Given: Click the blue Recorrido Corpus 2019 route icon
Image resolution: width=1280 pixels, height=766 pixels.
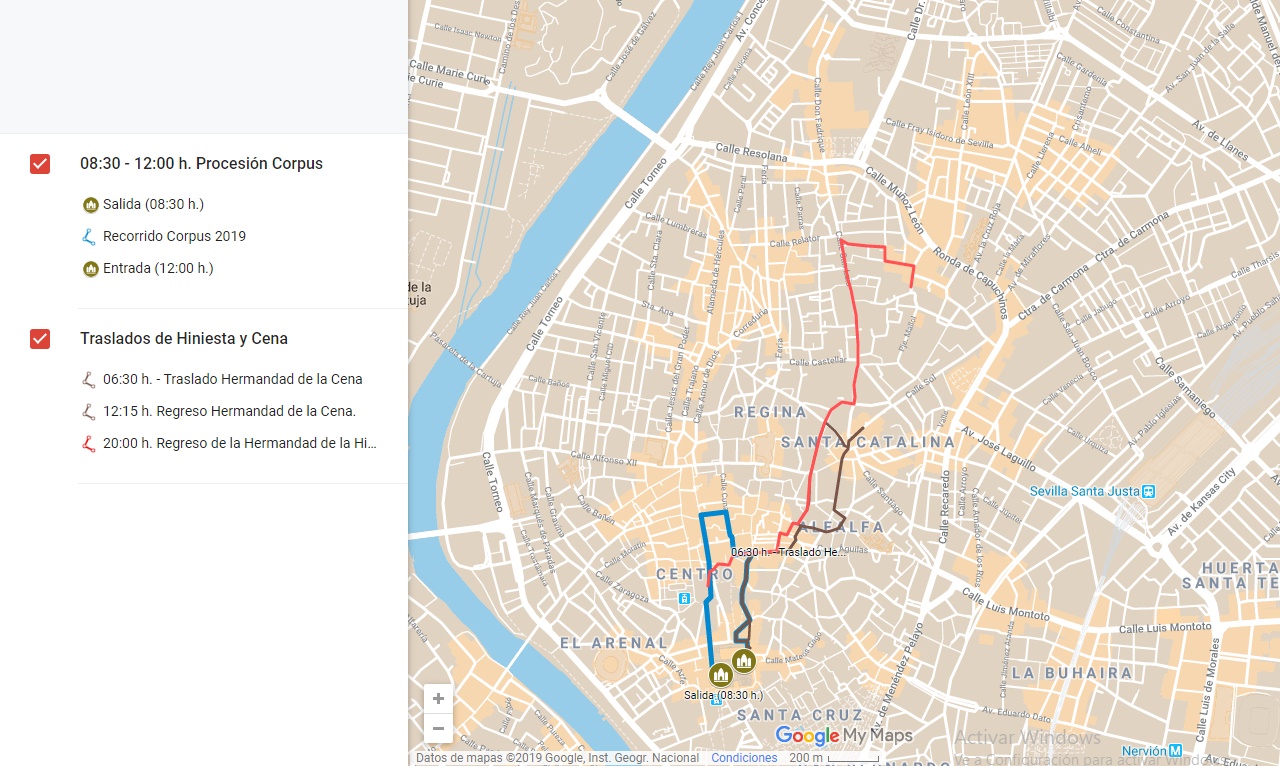Looking at the screenshot, I should click(90, 237).
